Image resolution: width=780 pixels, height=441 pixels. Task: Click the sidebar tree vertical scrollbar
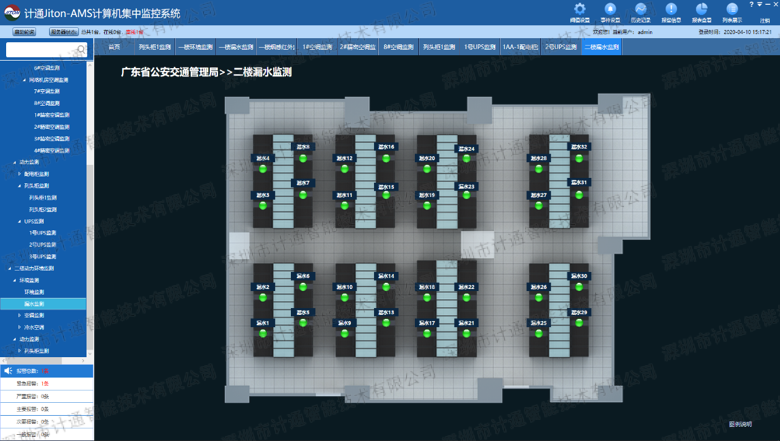coord(90,200)
